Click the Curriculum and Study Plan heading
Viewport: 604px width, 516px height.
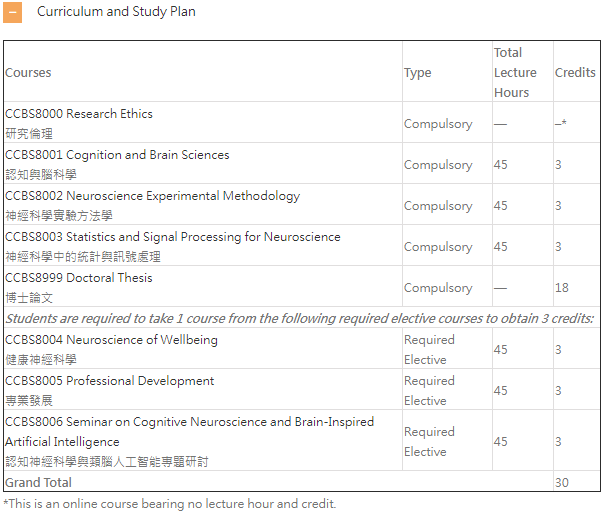116,12
